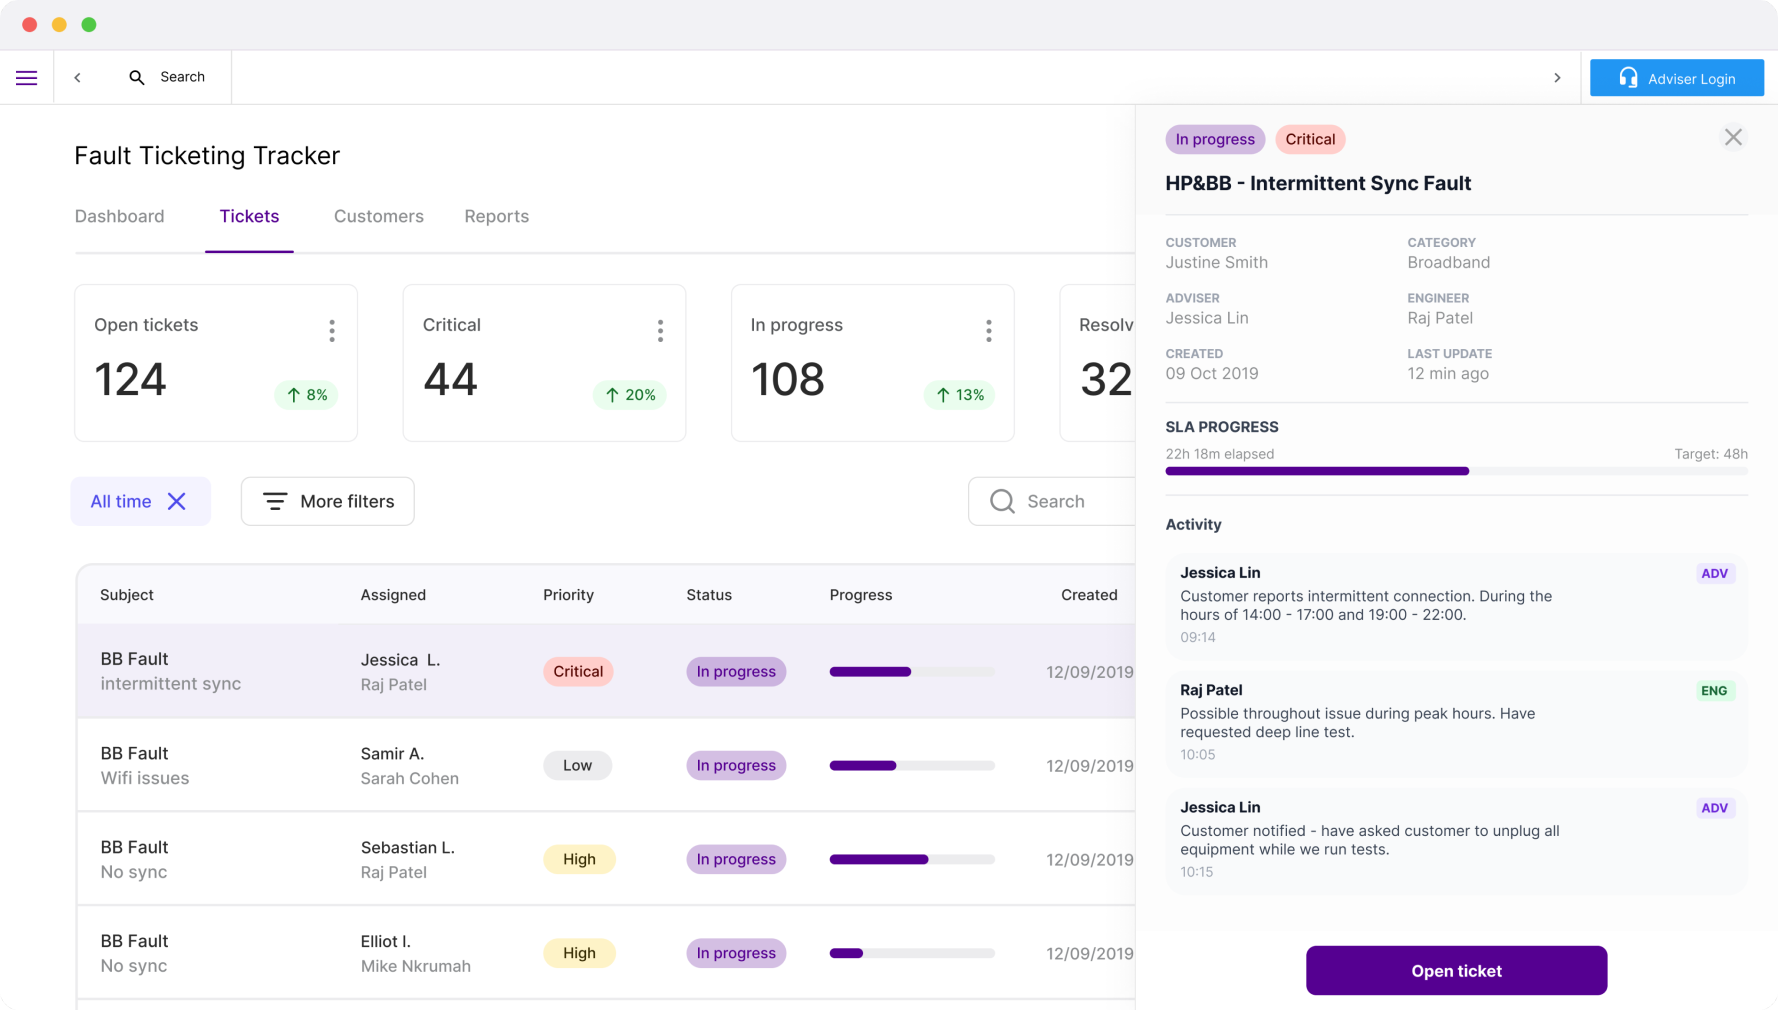The height and width of the screenshot is (1010, 1778).
Task: Sort by the Progress column header
Action: click(861, 595)
